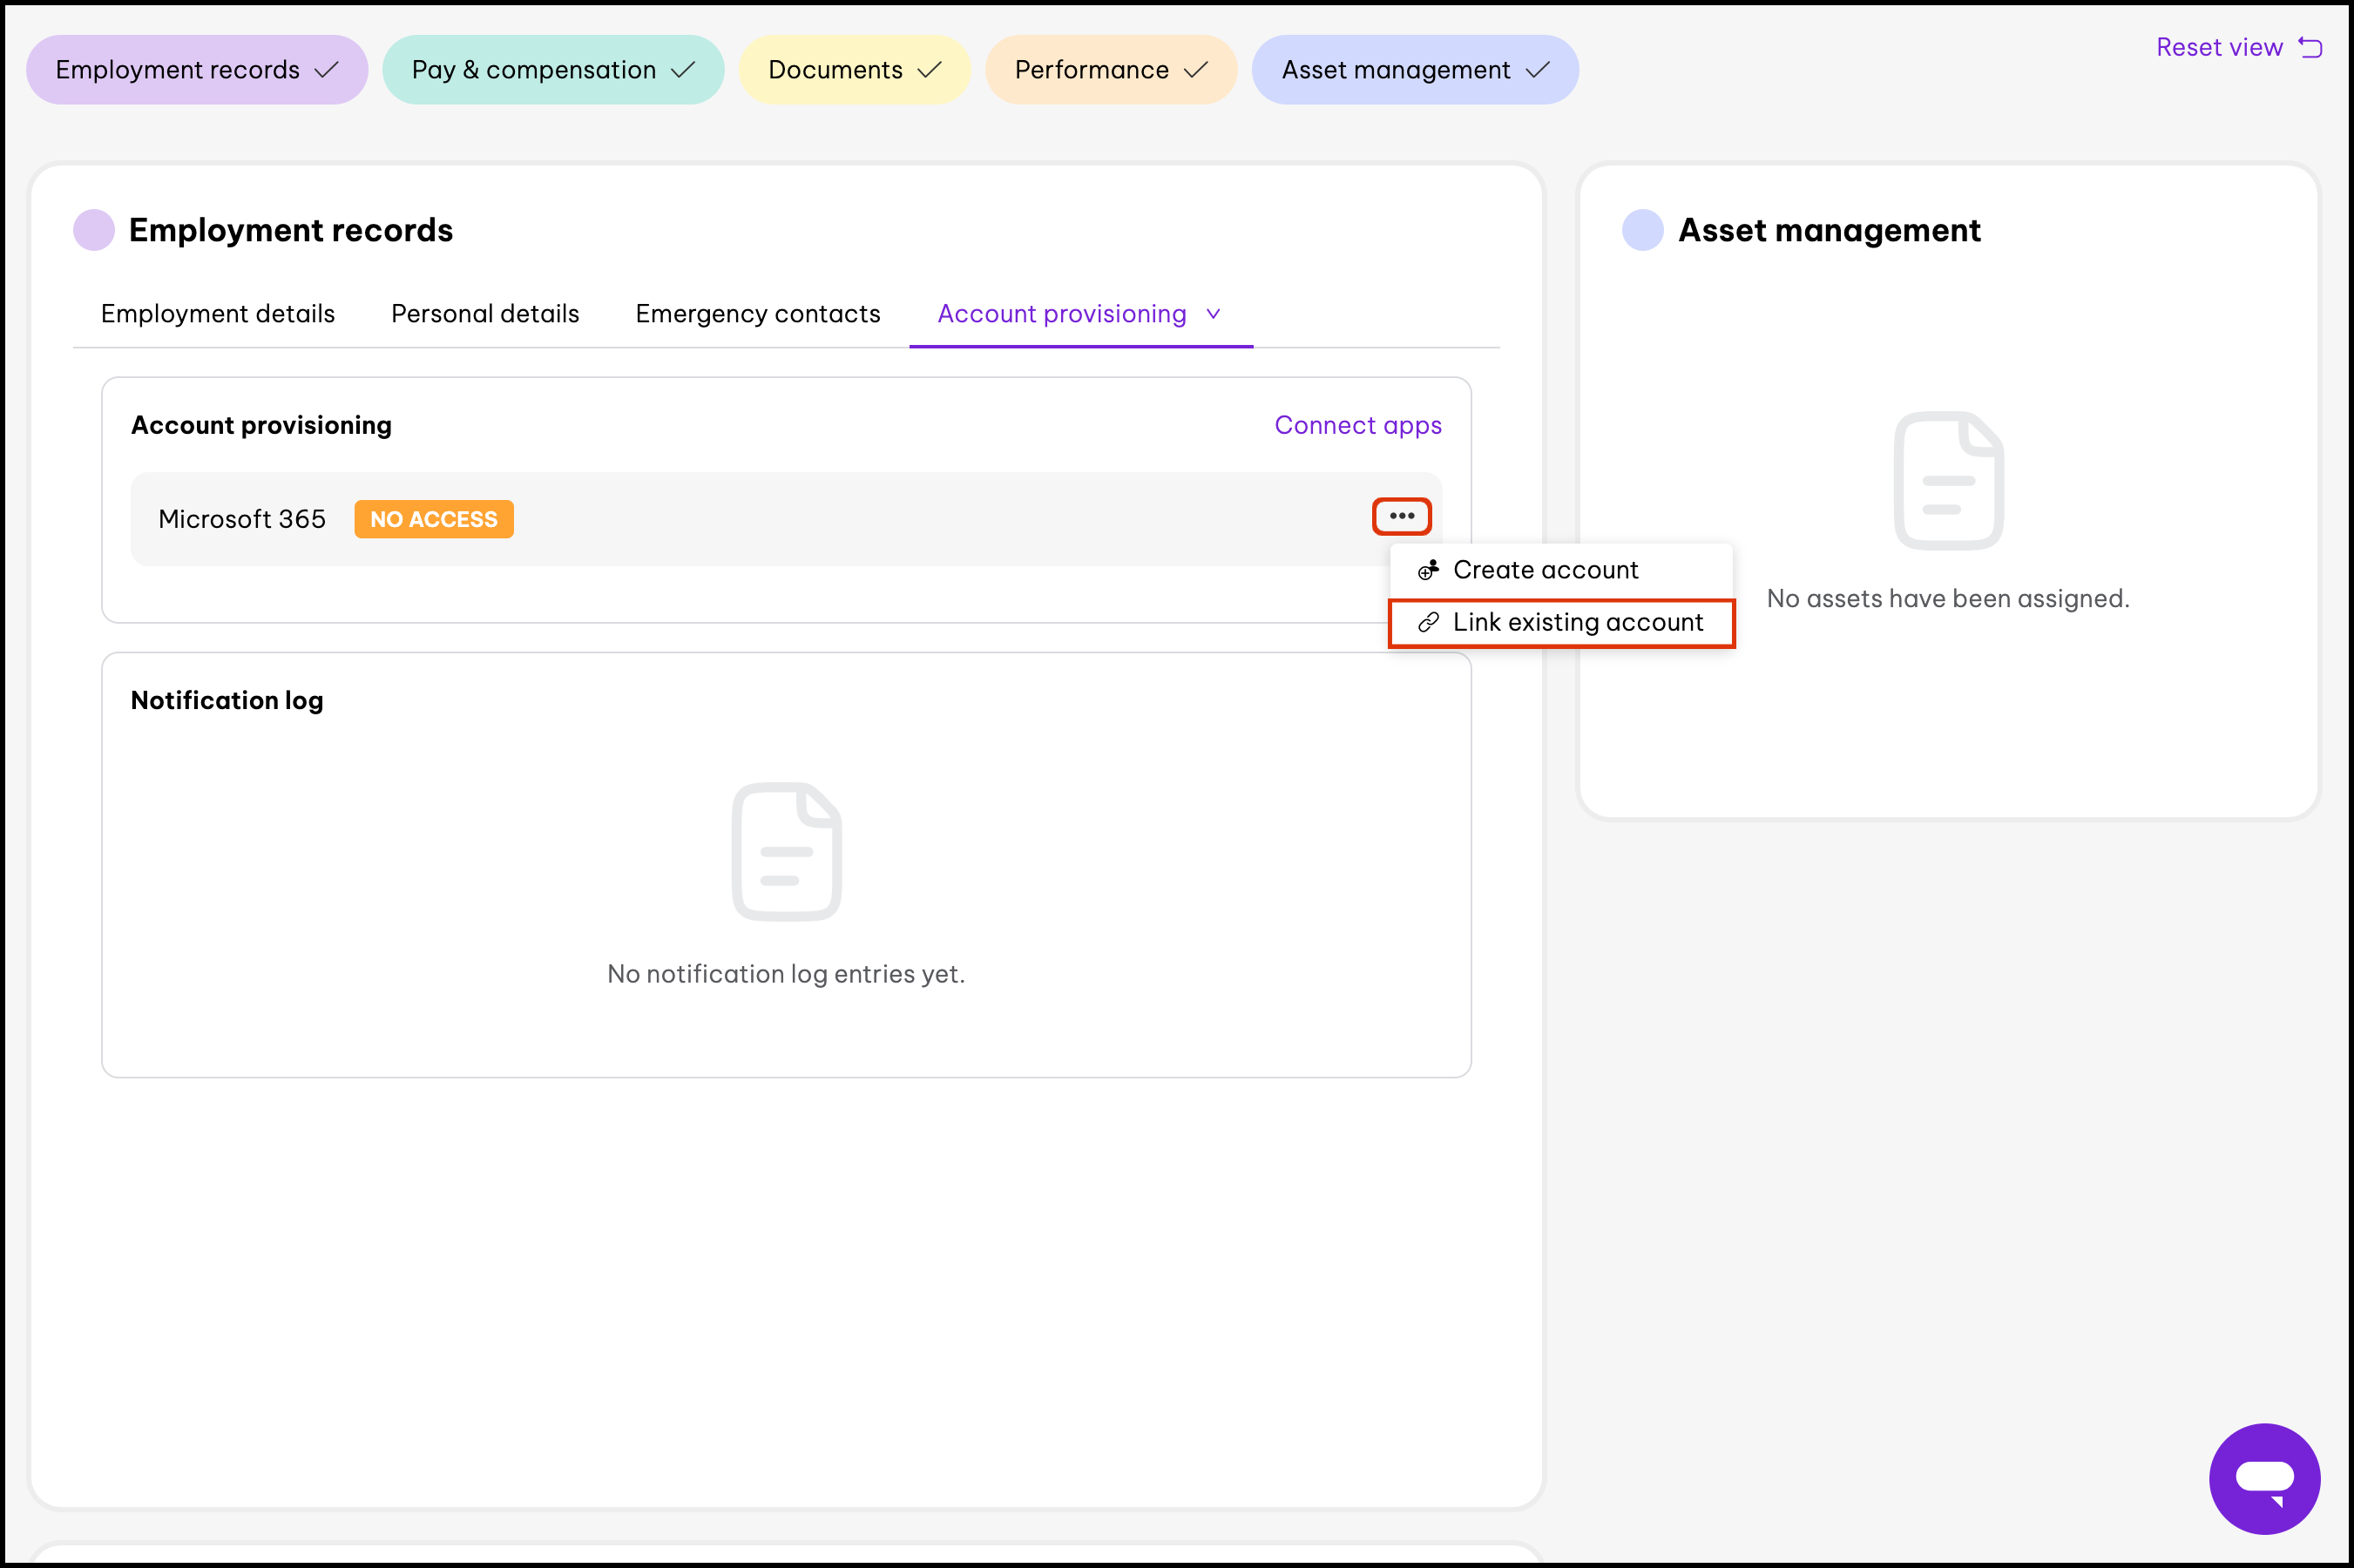This screenshot has width=2354, height=1568.
Task: Click the Create account person icon
Action: pos(1428,570)
